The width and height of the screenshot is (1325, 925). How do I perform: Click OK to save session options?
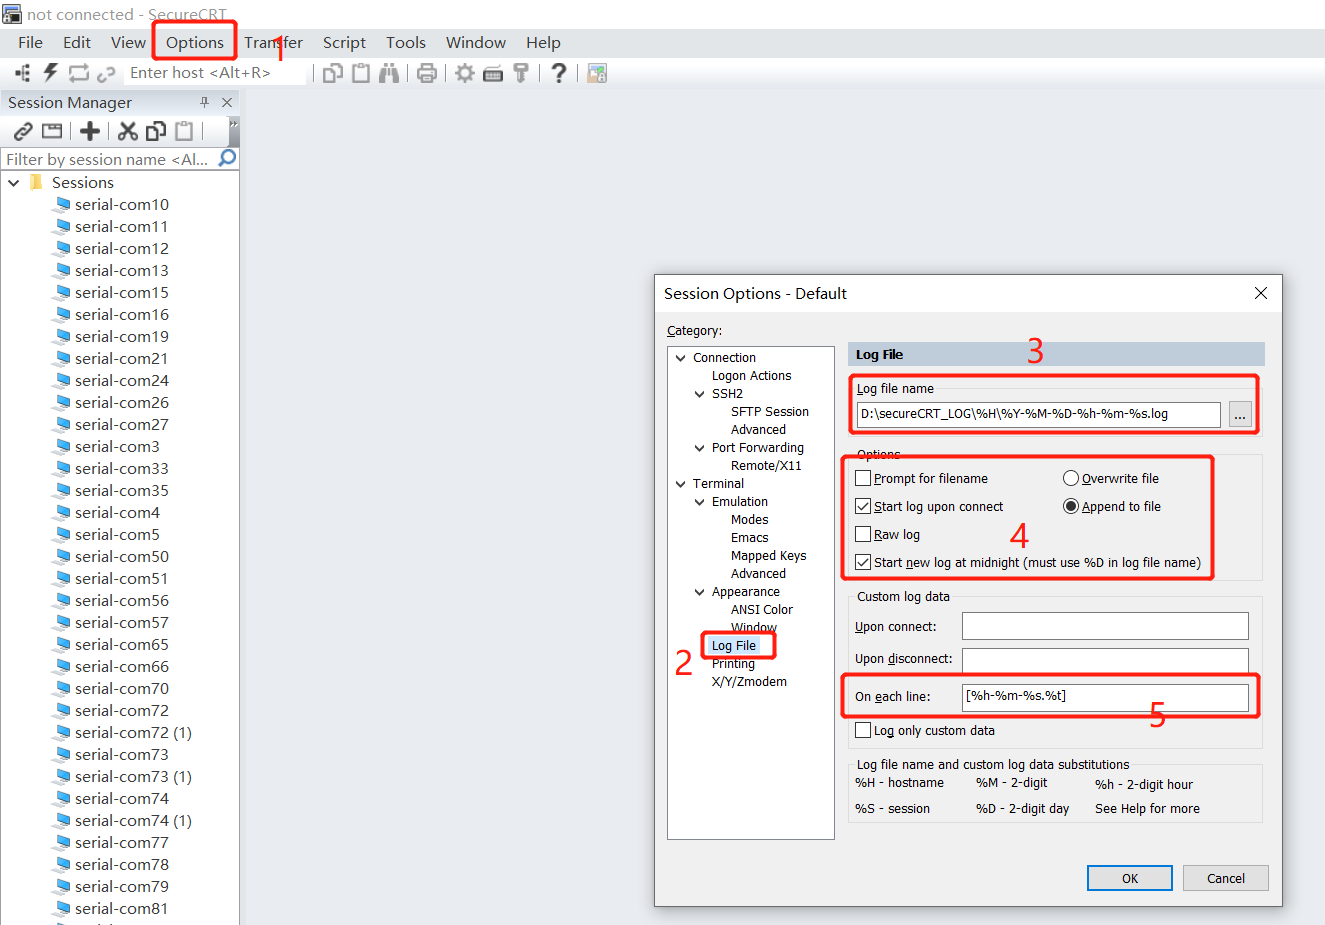[1130, 878]
